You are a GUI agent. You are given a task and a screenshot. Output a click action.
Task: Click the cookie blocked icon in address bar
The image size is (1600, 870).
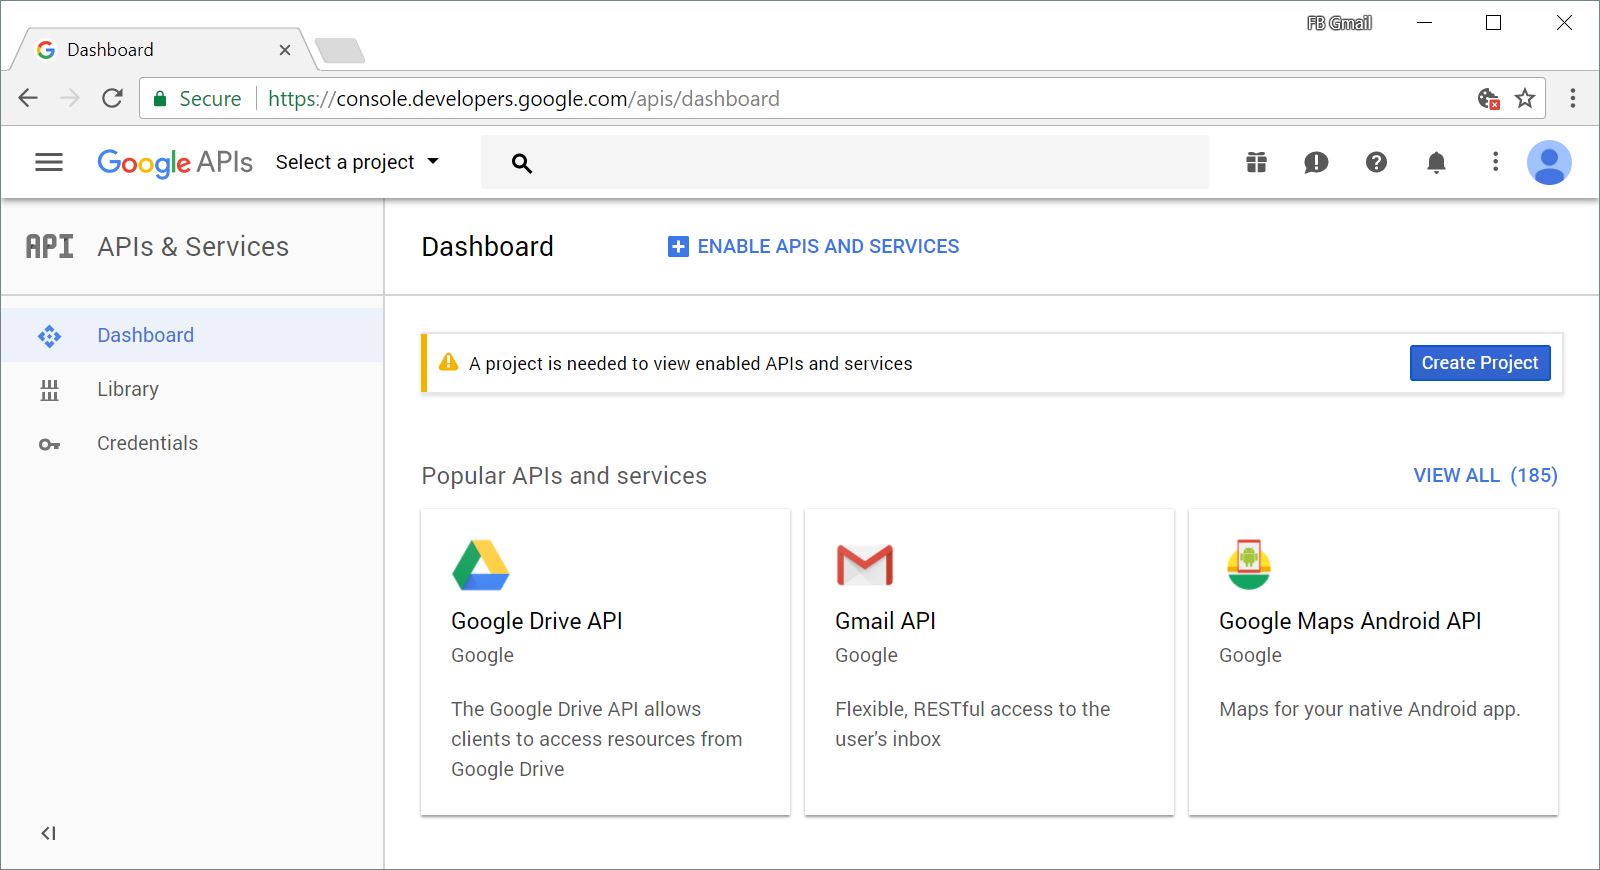point(1489,98)
